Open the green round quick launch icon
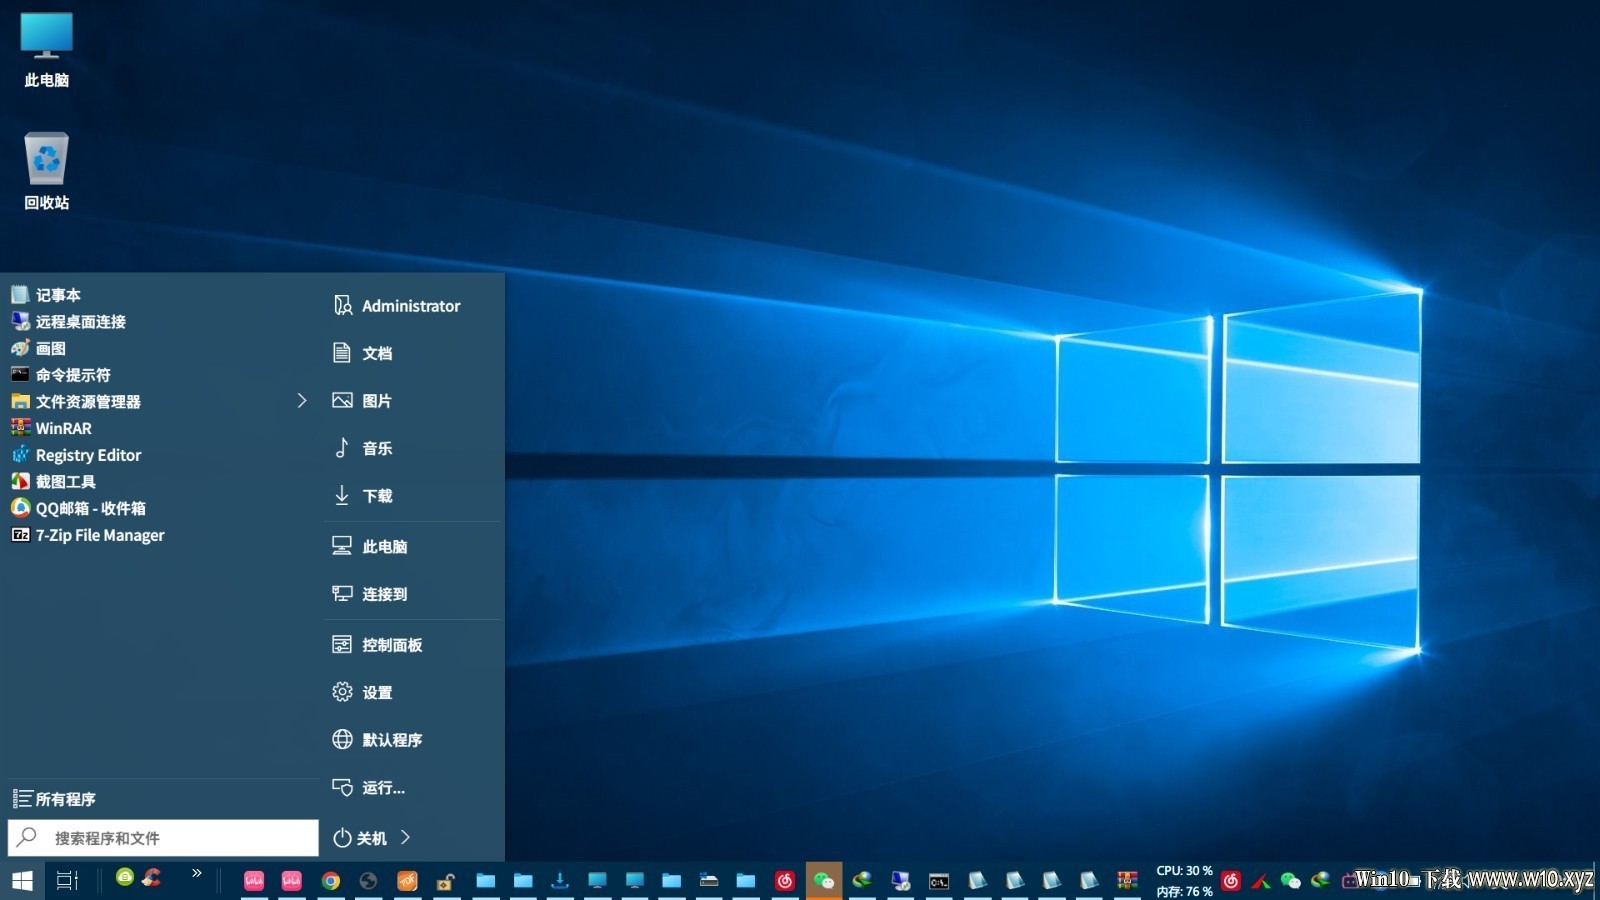 (x=125, y=877)
